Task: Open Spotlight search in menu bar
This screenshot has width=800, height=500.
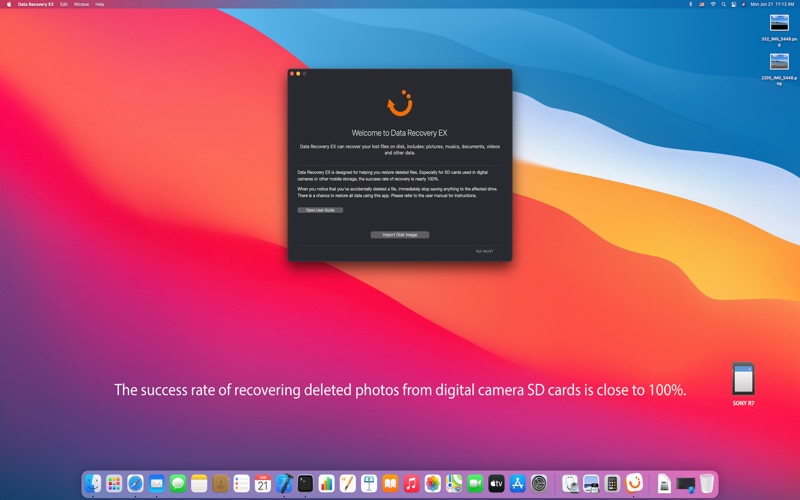Action: [723, 4]
